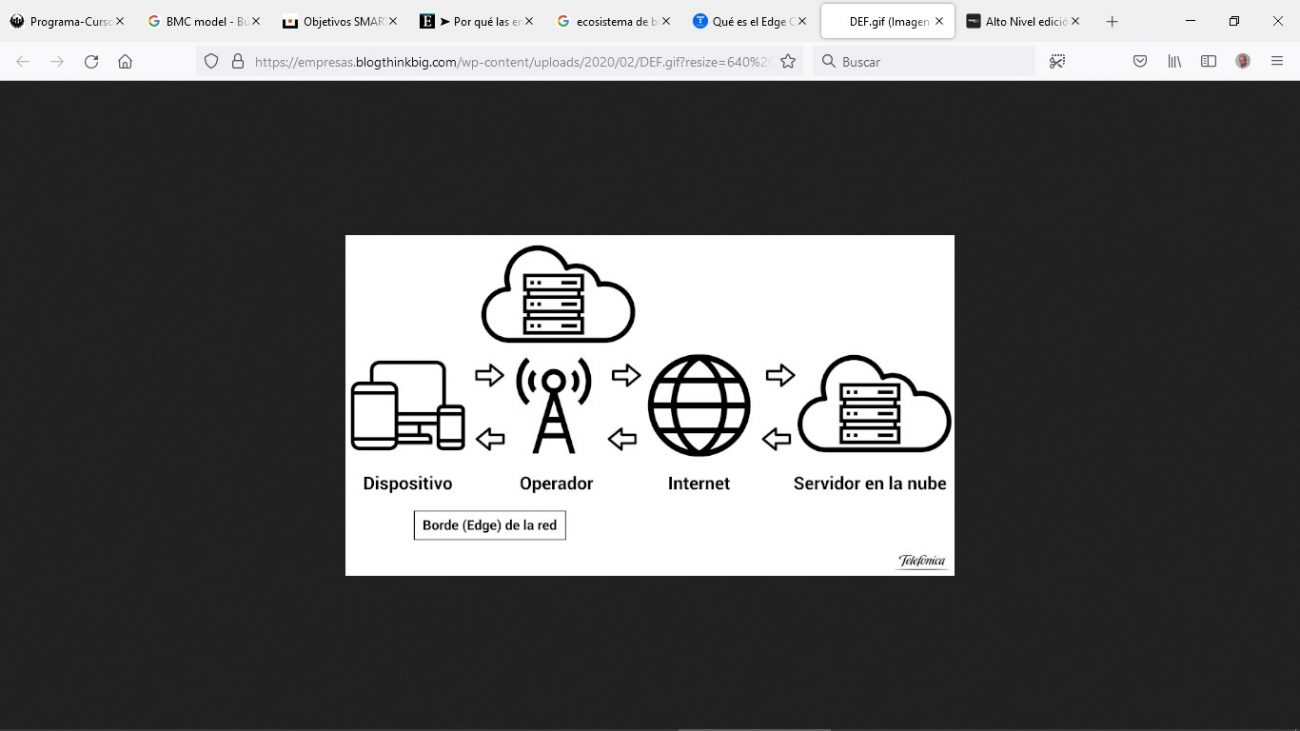This screenshot has width=1300, height=731.
Task: Open the Library bookmarks and history icon
Action: tap(1174, 62)
